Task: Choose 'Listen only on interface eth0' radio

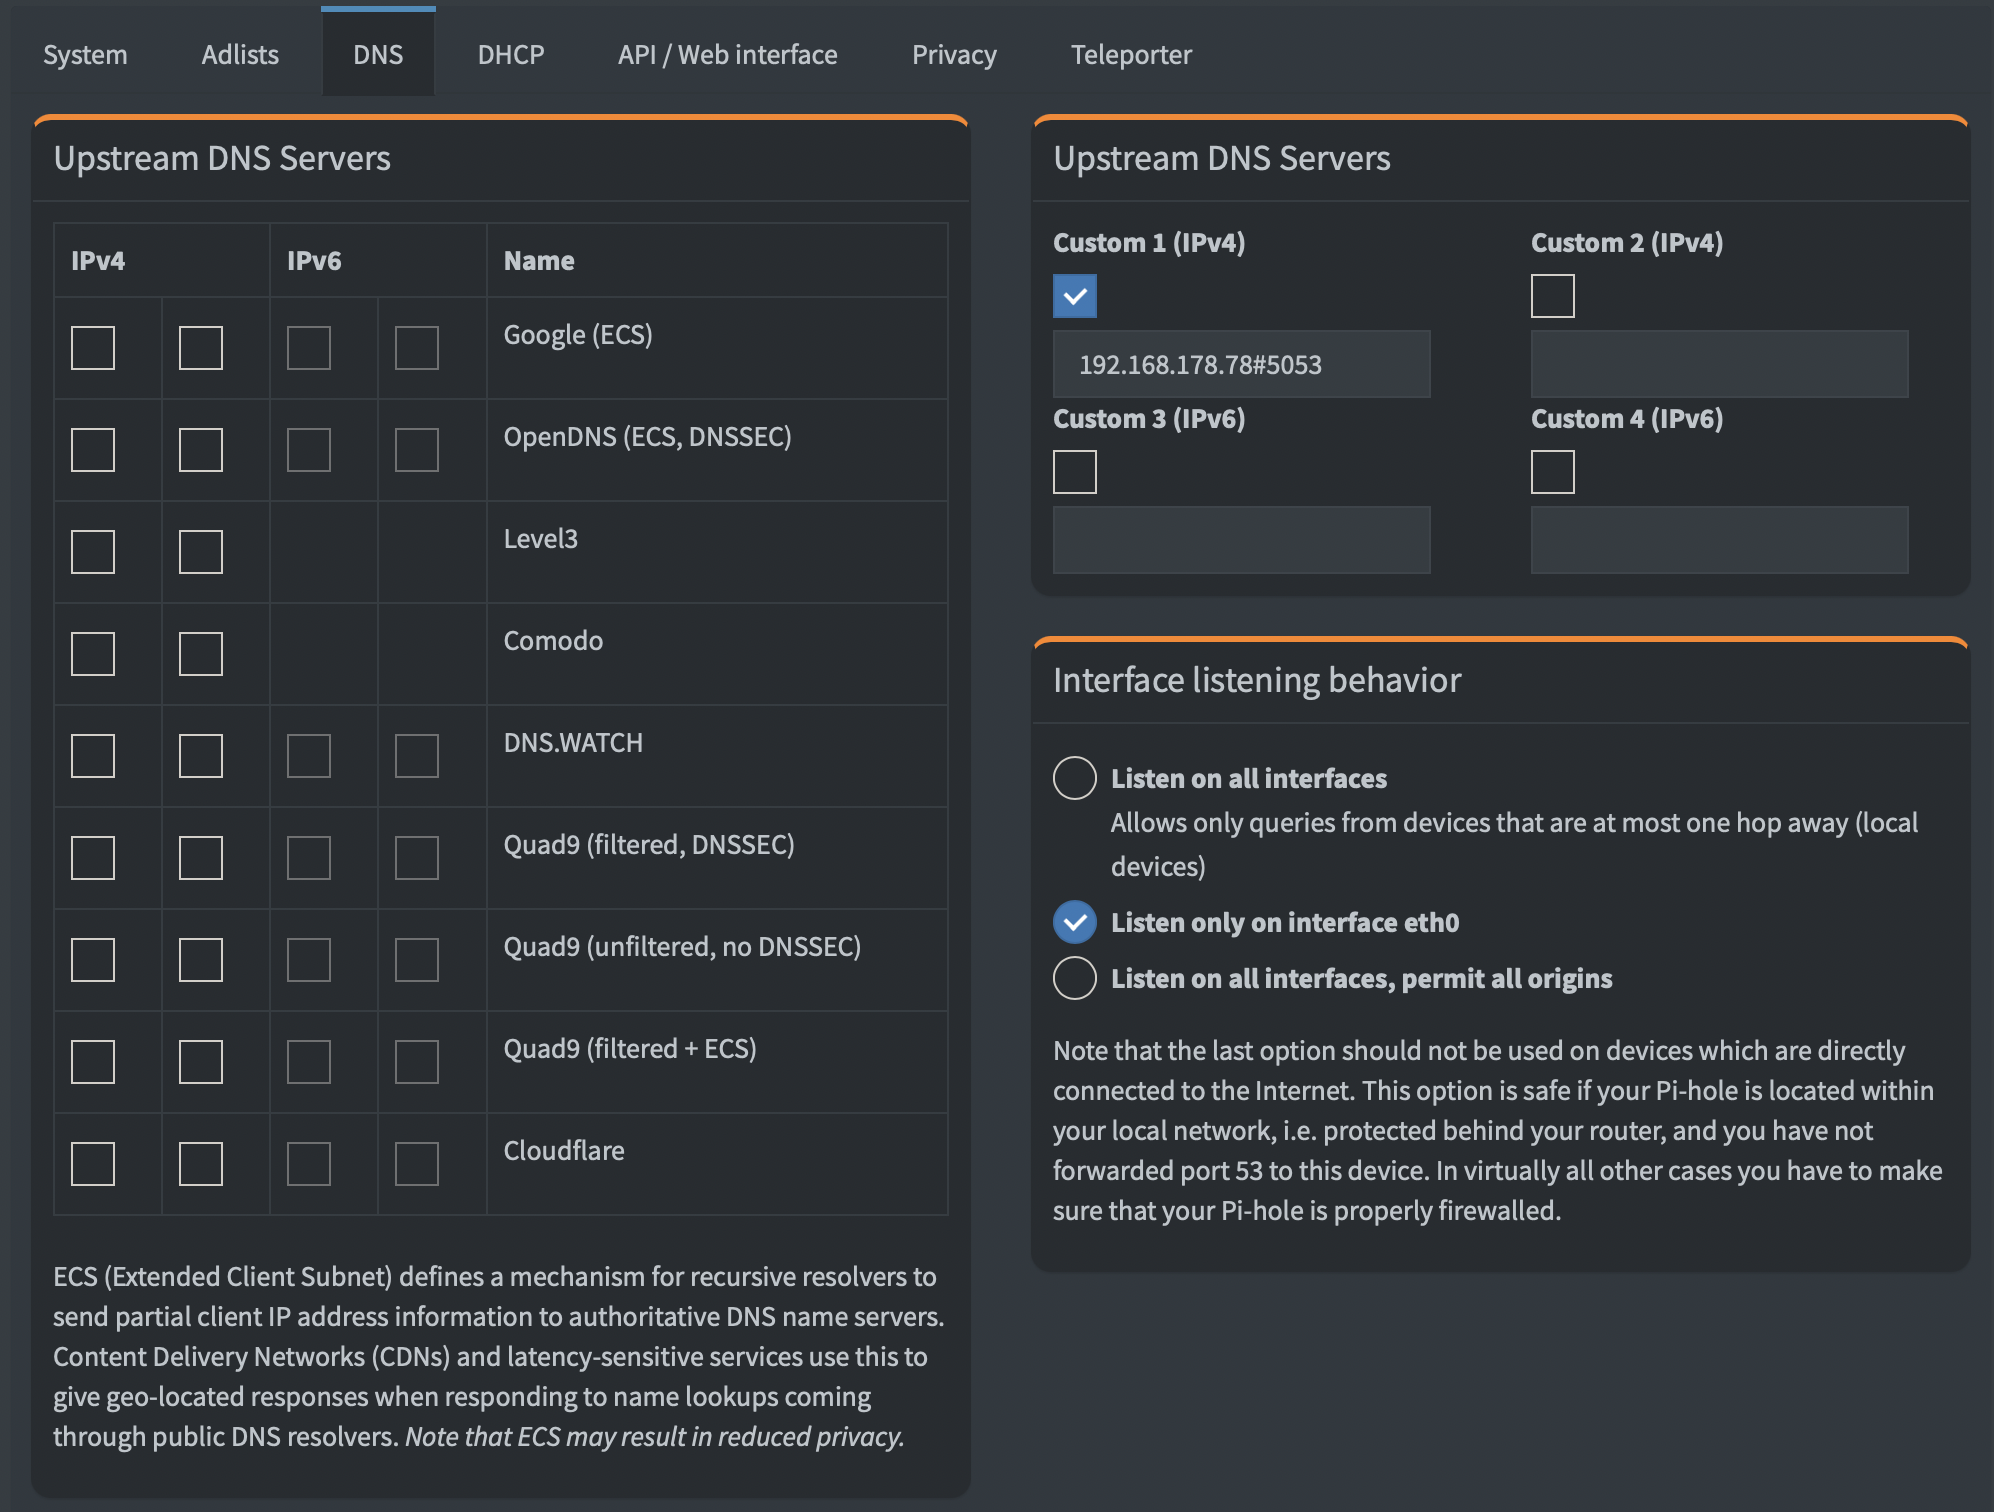Action: [x=1075, y=922]
